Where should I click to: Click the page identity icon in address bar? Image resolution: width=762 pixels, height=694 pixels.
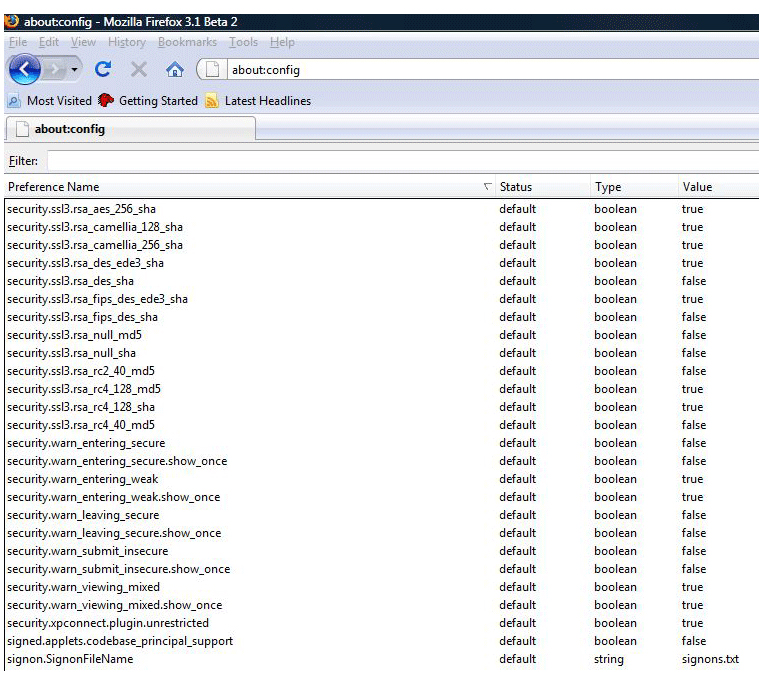[214, 70]
